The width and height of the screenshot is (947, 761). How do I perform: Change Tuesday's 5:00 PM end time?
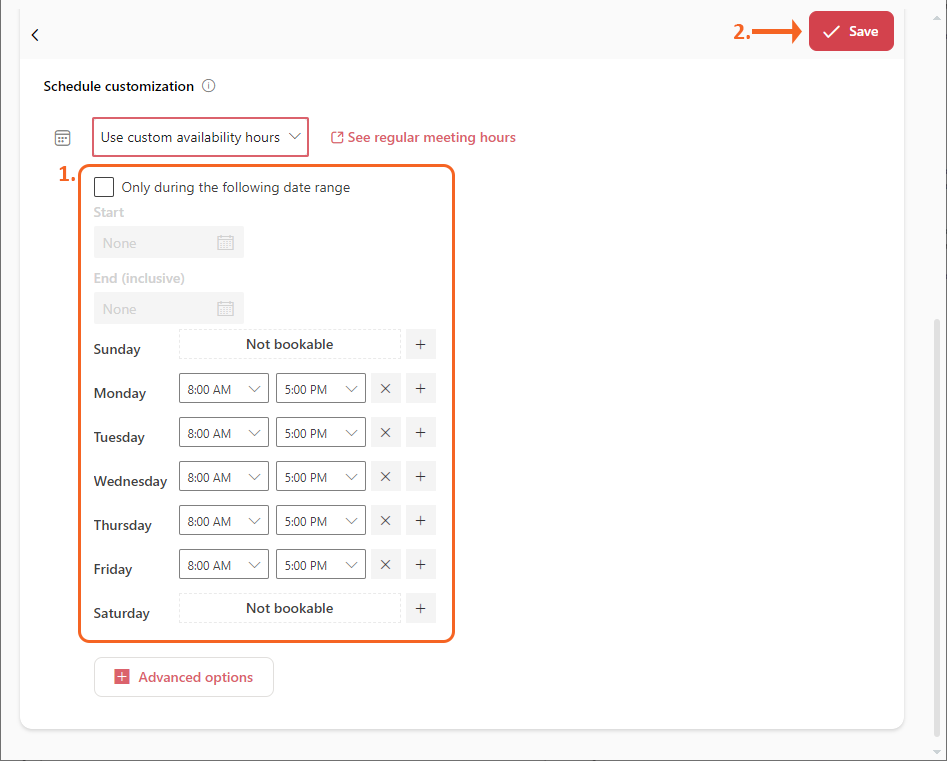pos(321,433)
